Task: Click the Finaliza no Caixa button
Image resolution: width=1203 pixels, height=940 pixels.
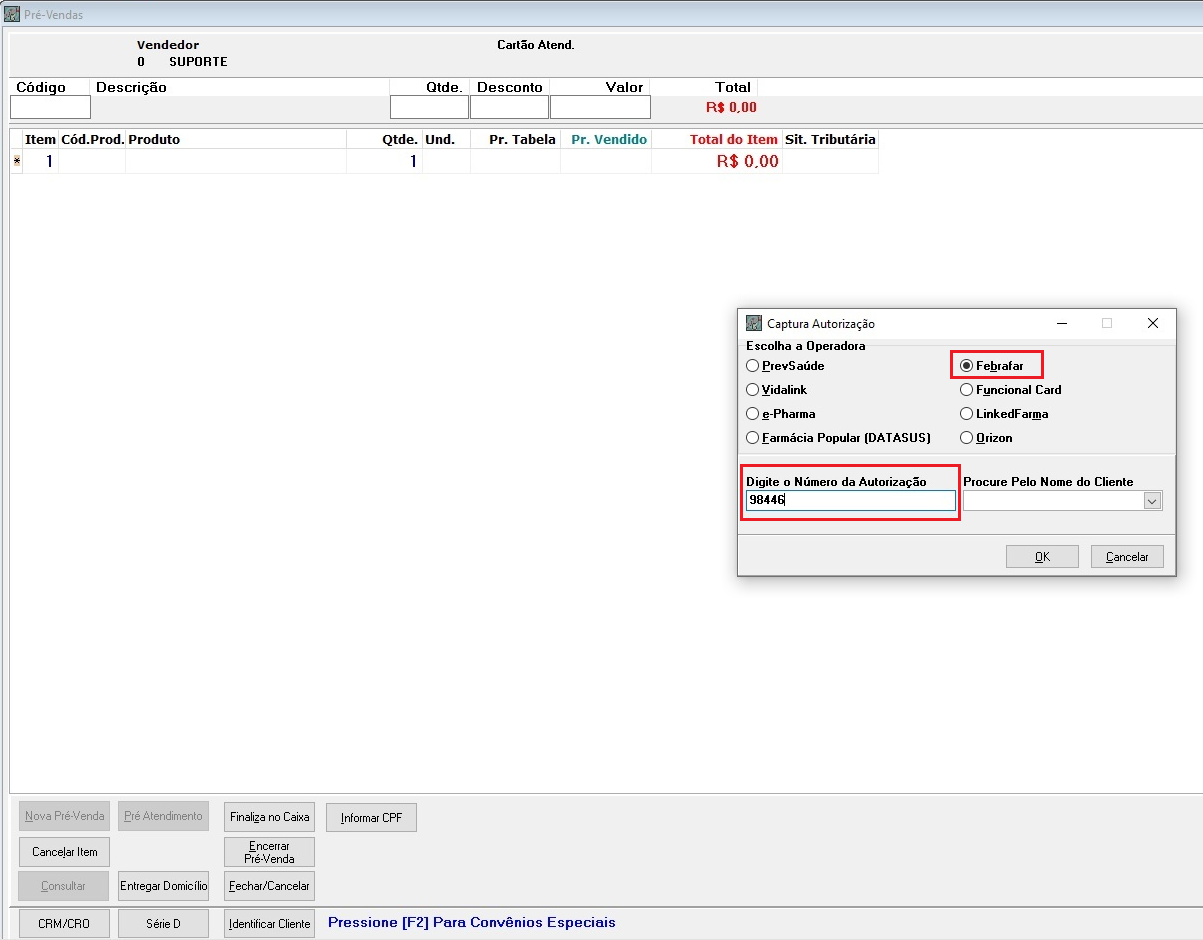Action: tap(270, 817)
